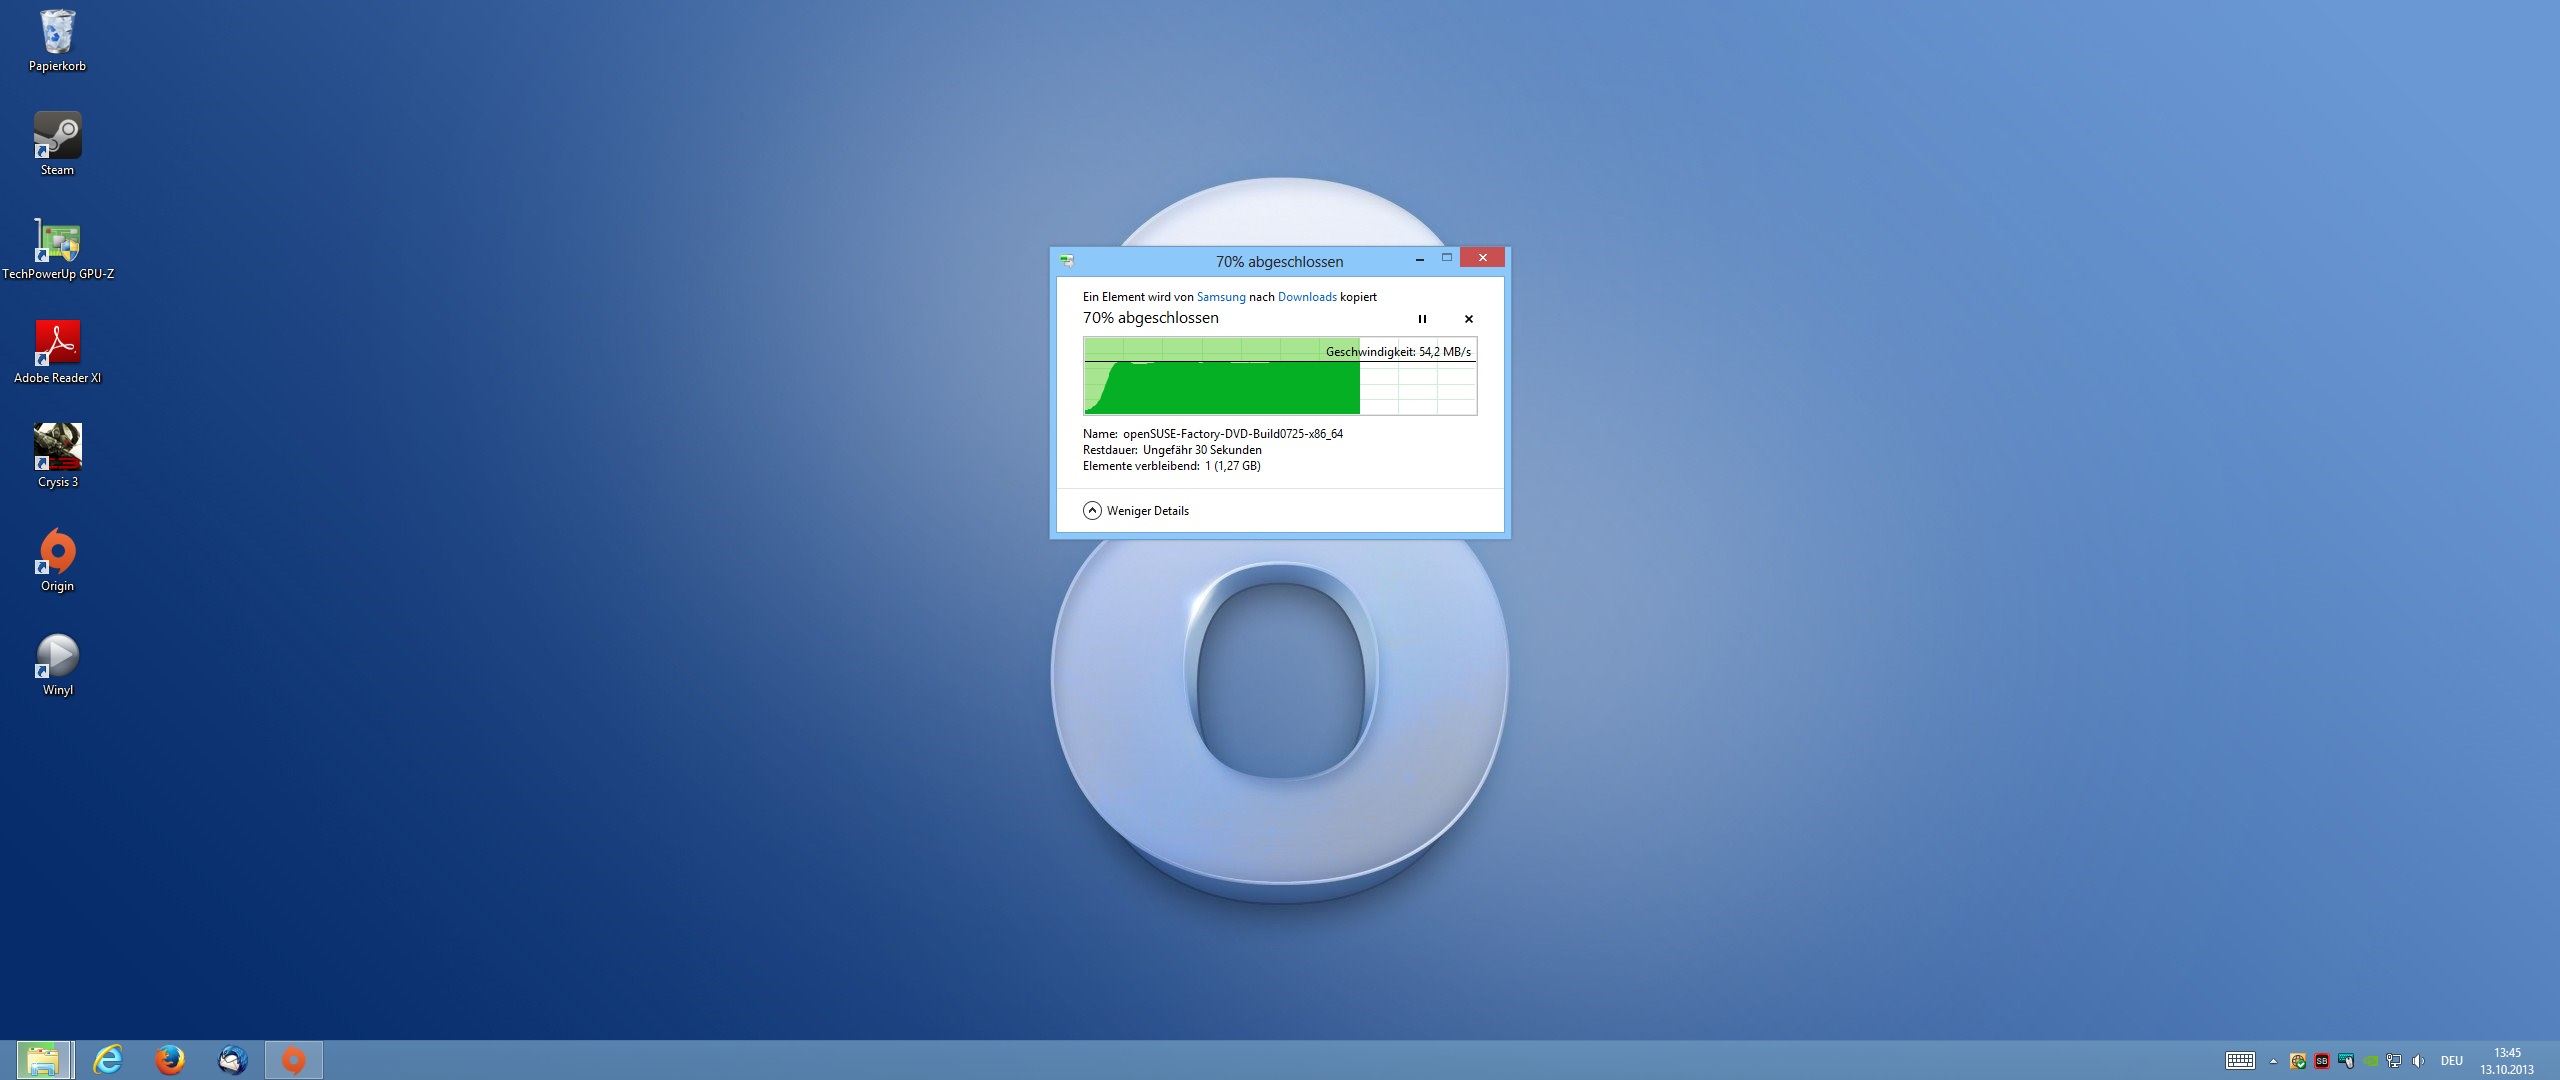Open File Explorer from the taskbar

click(x=43, y=1060)
